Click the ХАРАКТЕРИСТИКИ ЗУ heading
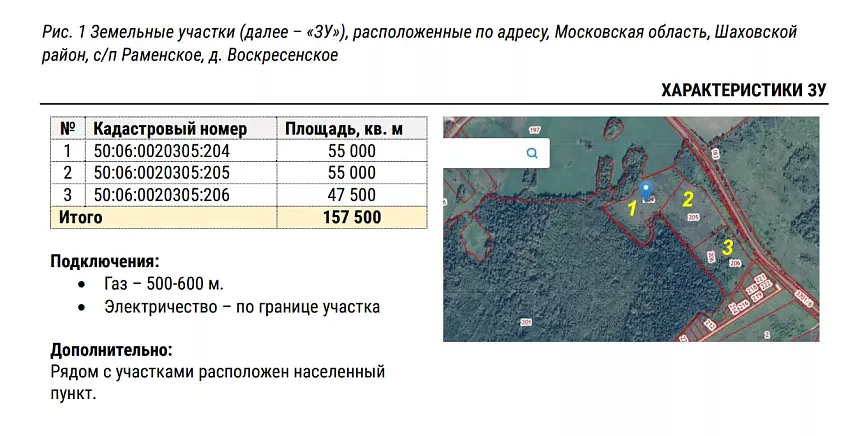The image size is (860, 436). point(744,90)
